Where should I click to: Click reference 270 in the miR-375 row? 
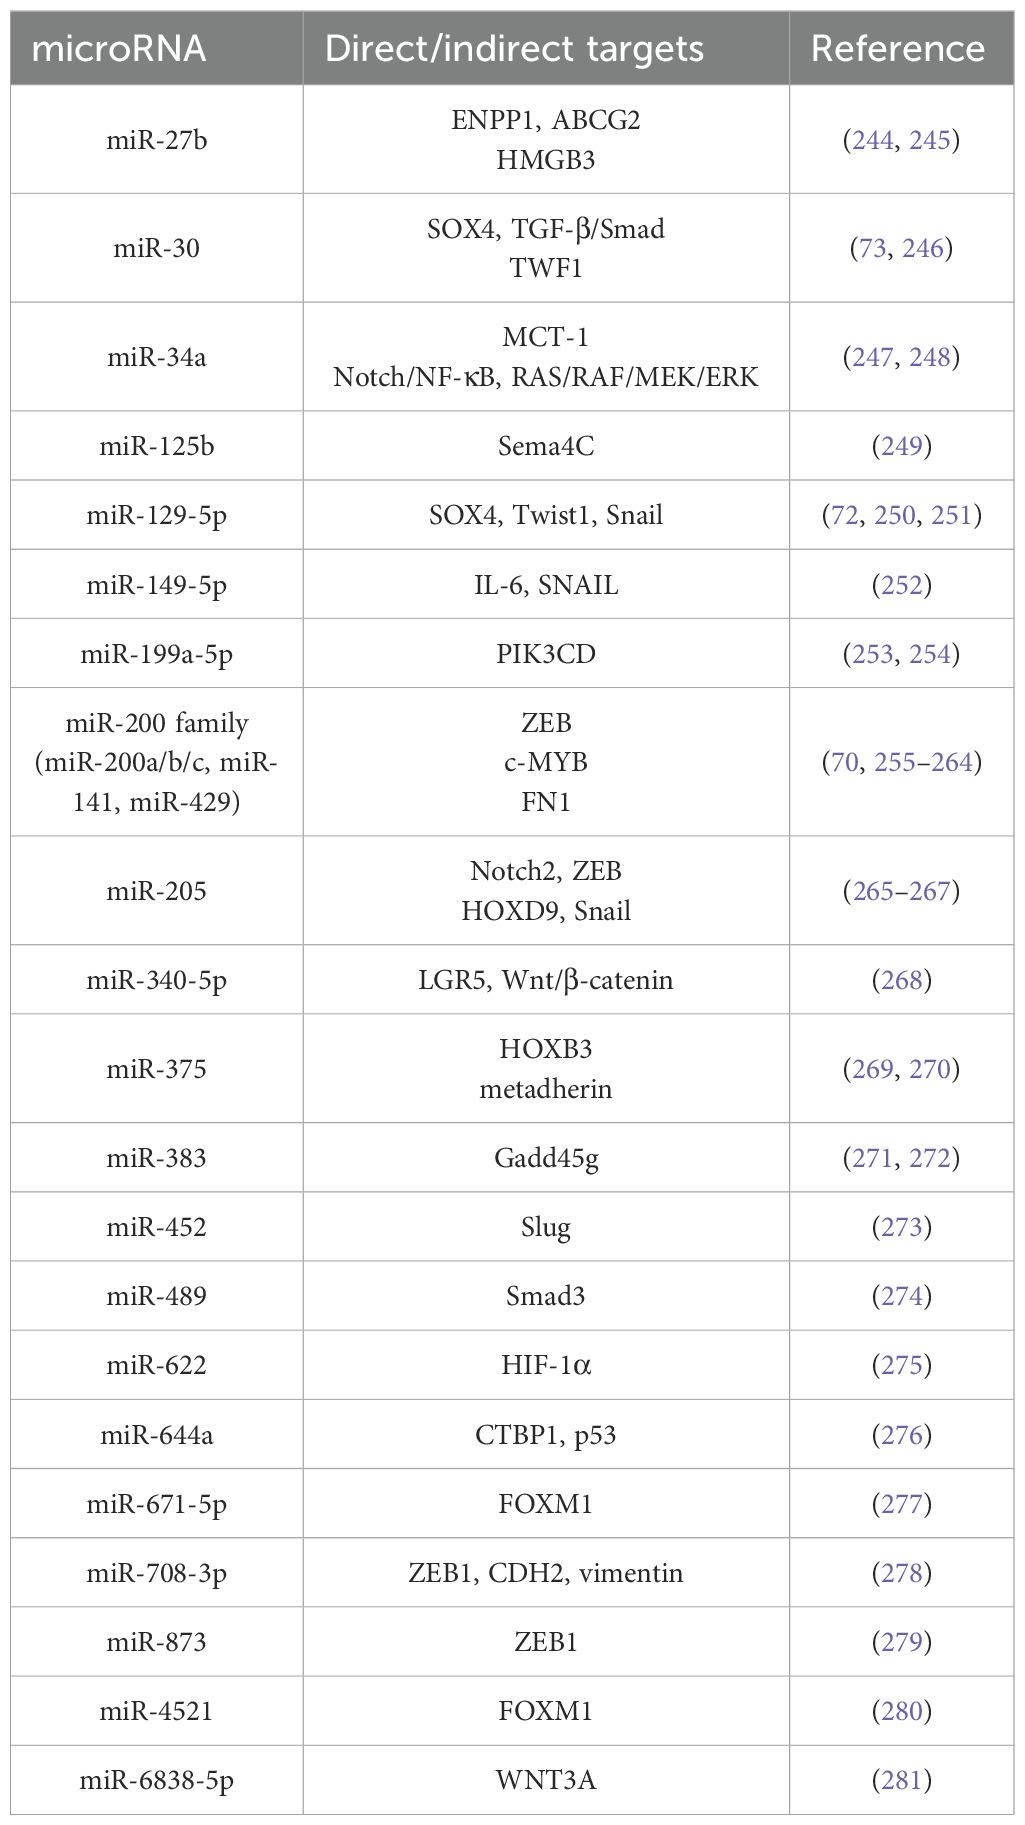tap(929, 1069)
